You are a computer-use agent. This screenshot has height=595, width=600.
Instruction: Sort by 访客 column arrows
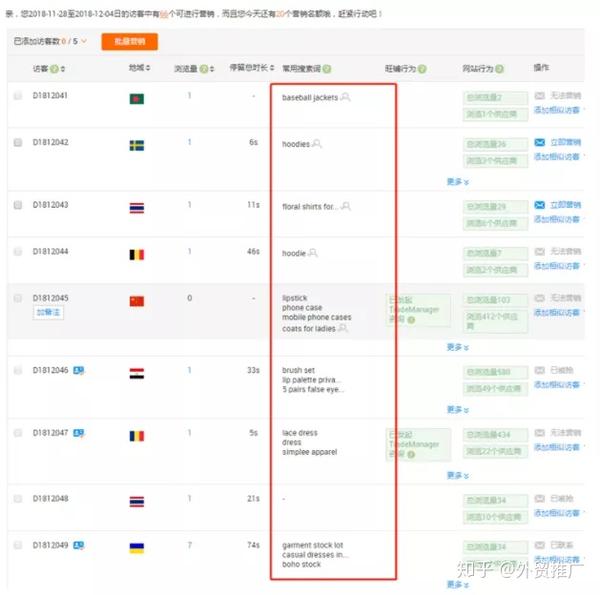(63, 69)
